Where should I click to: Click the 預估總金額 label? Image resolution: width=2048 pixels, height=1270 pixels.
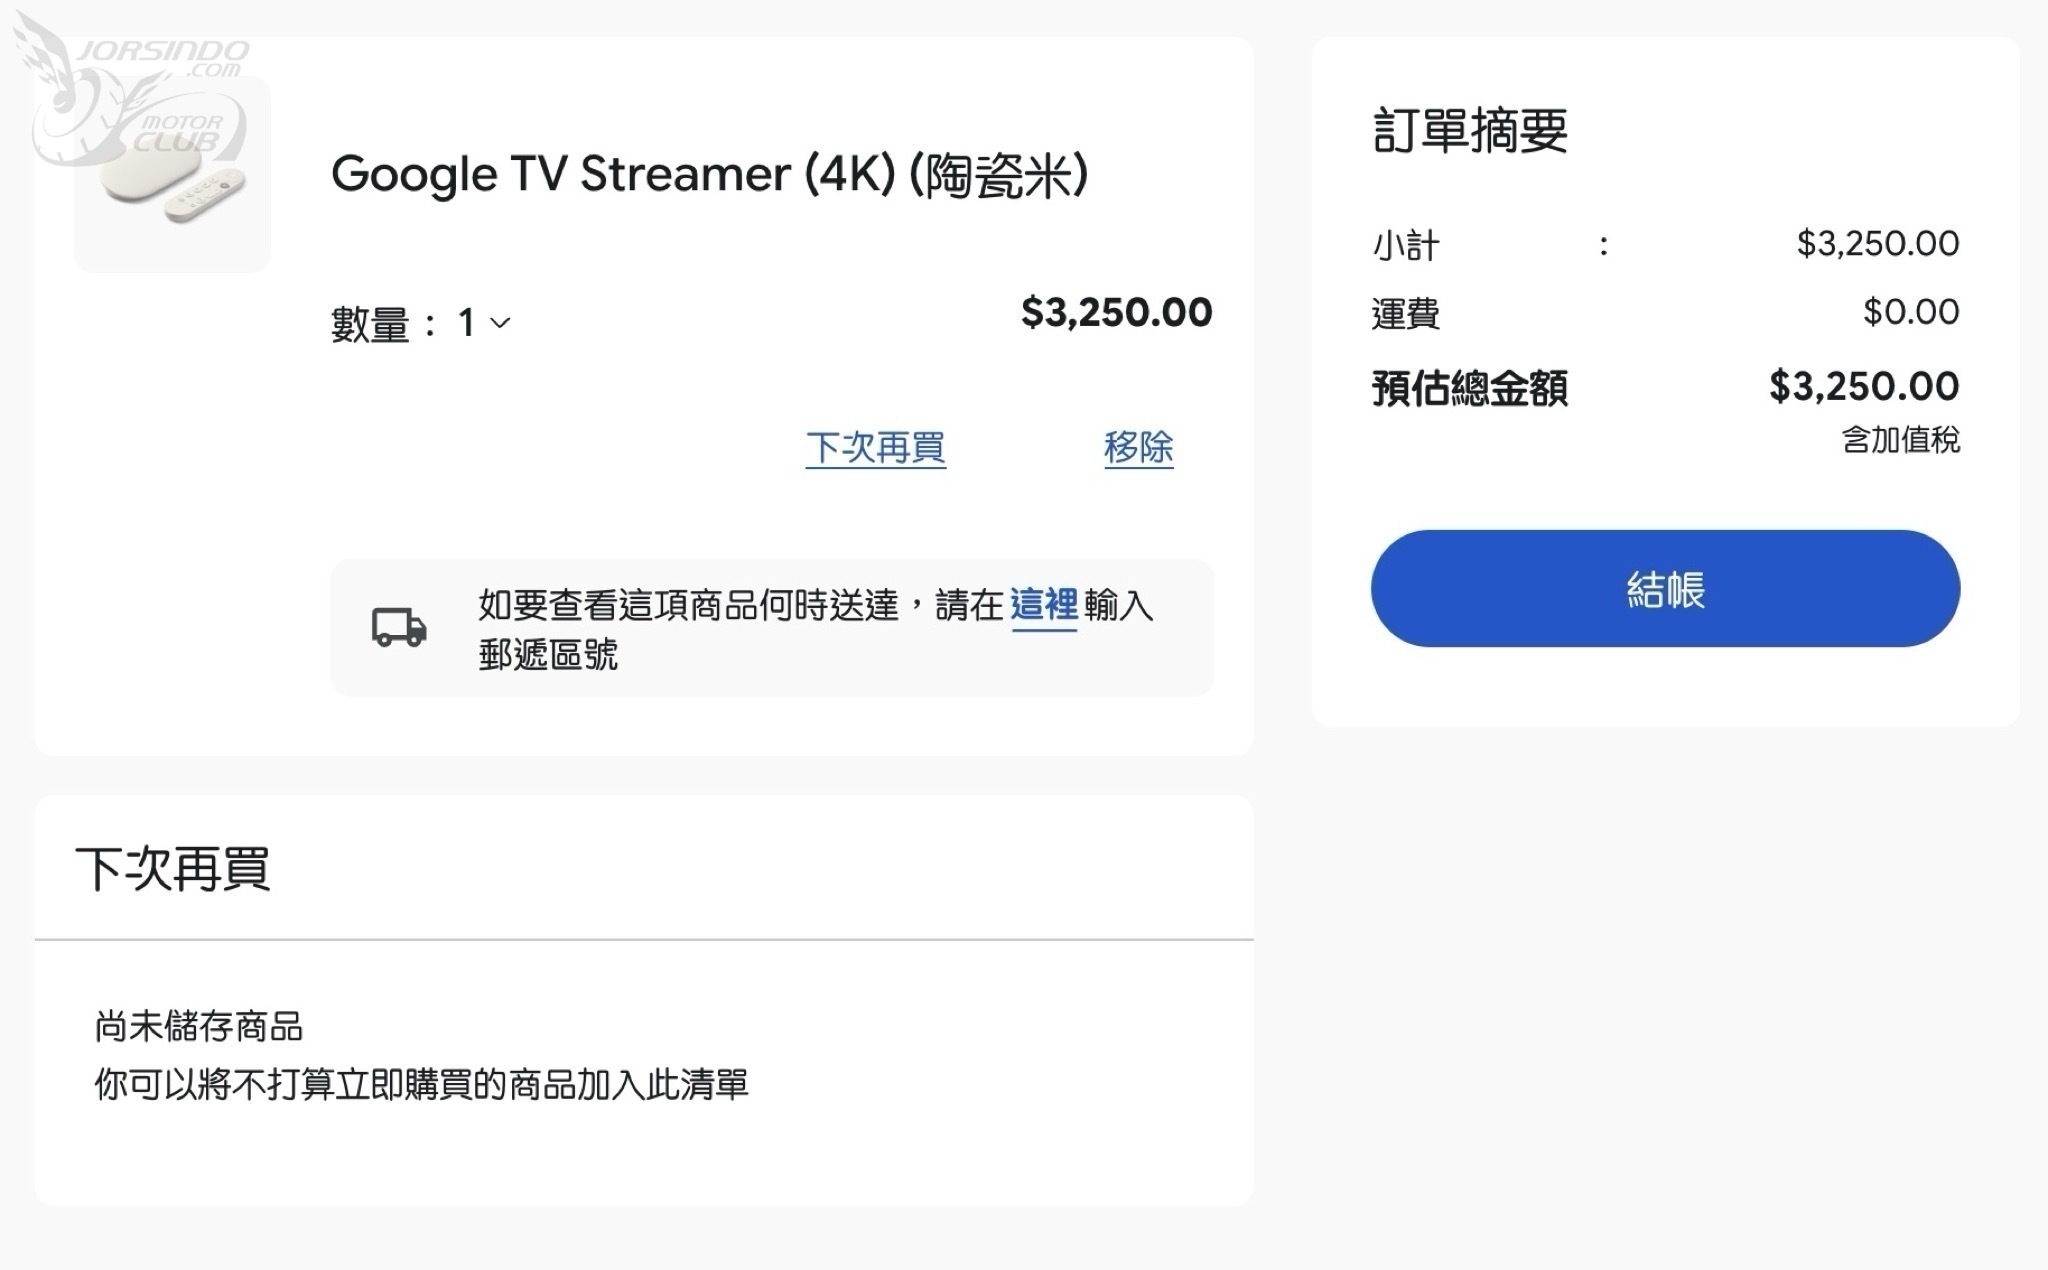click(1470, 388)
